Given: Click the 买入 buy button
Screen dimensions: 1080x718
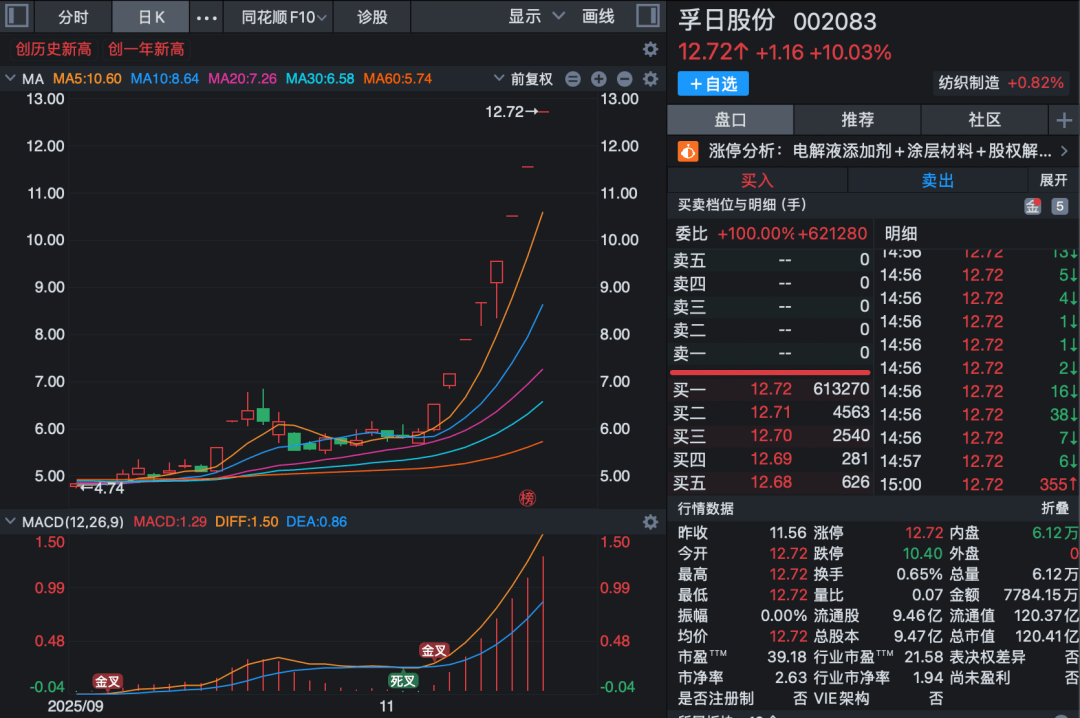Looking at the screenshot, I should (757, 181).
